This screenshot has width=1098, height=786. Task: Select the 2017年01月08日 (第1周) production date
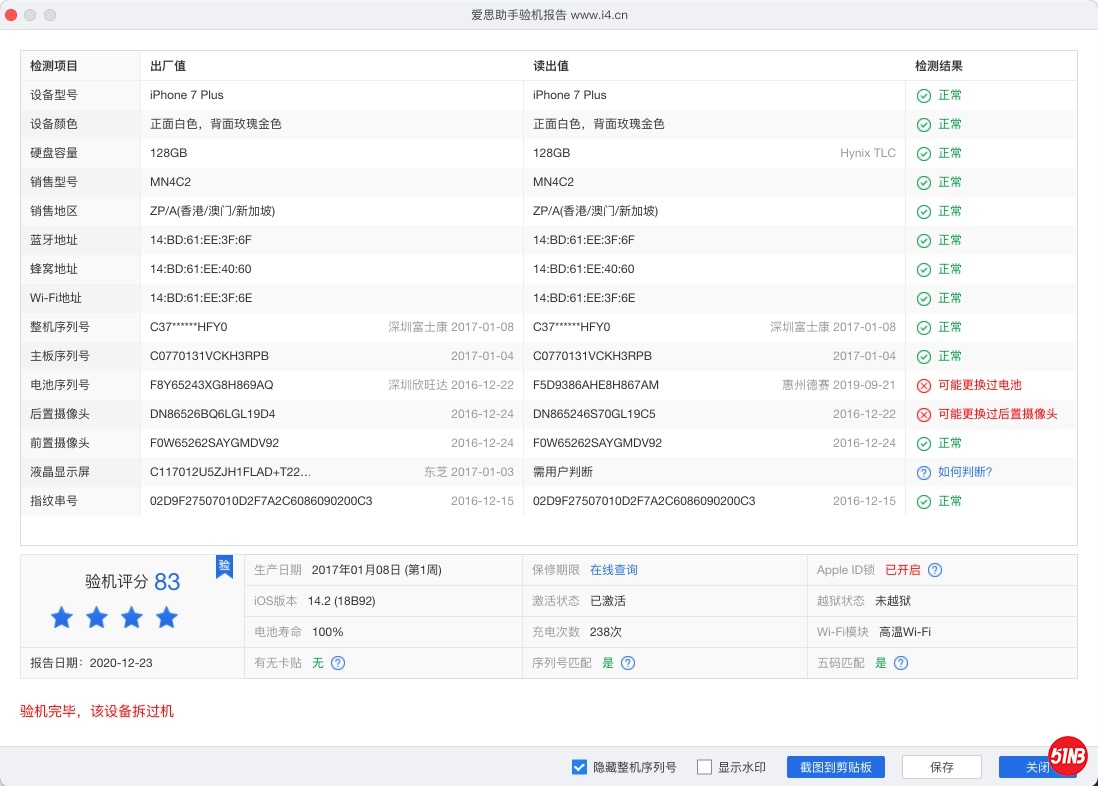376,570
